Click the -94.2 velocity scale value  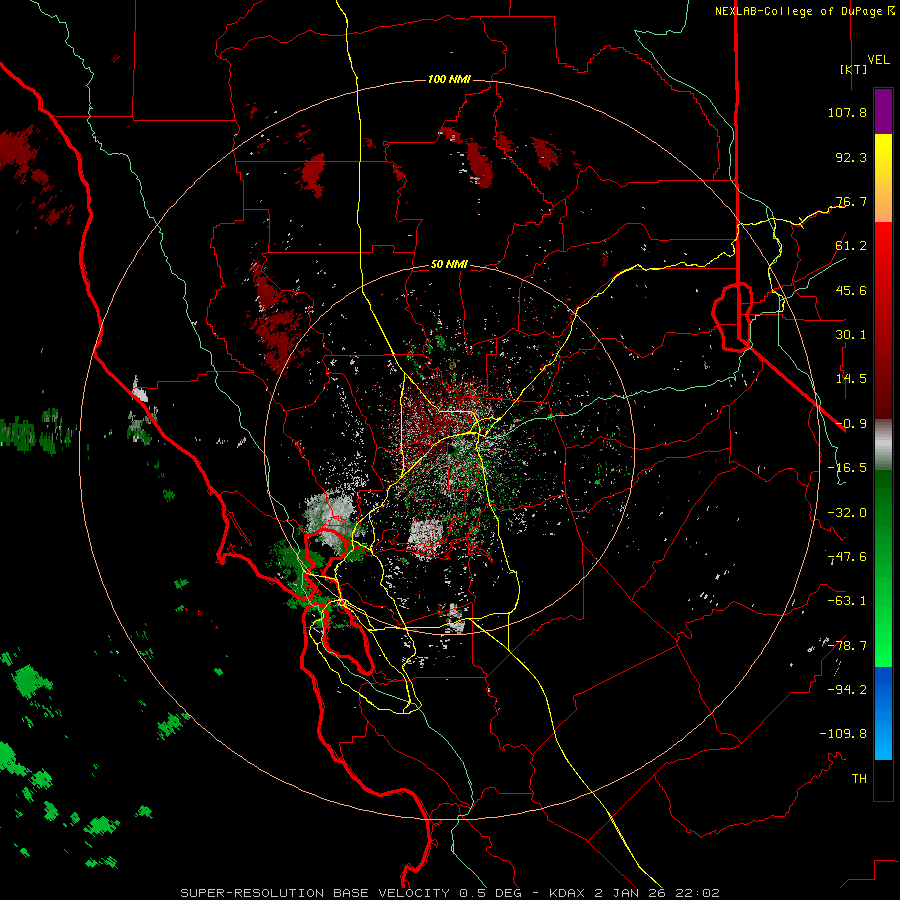[x=847, y=690]
